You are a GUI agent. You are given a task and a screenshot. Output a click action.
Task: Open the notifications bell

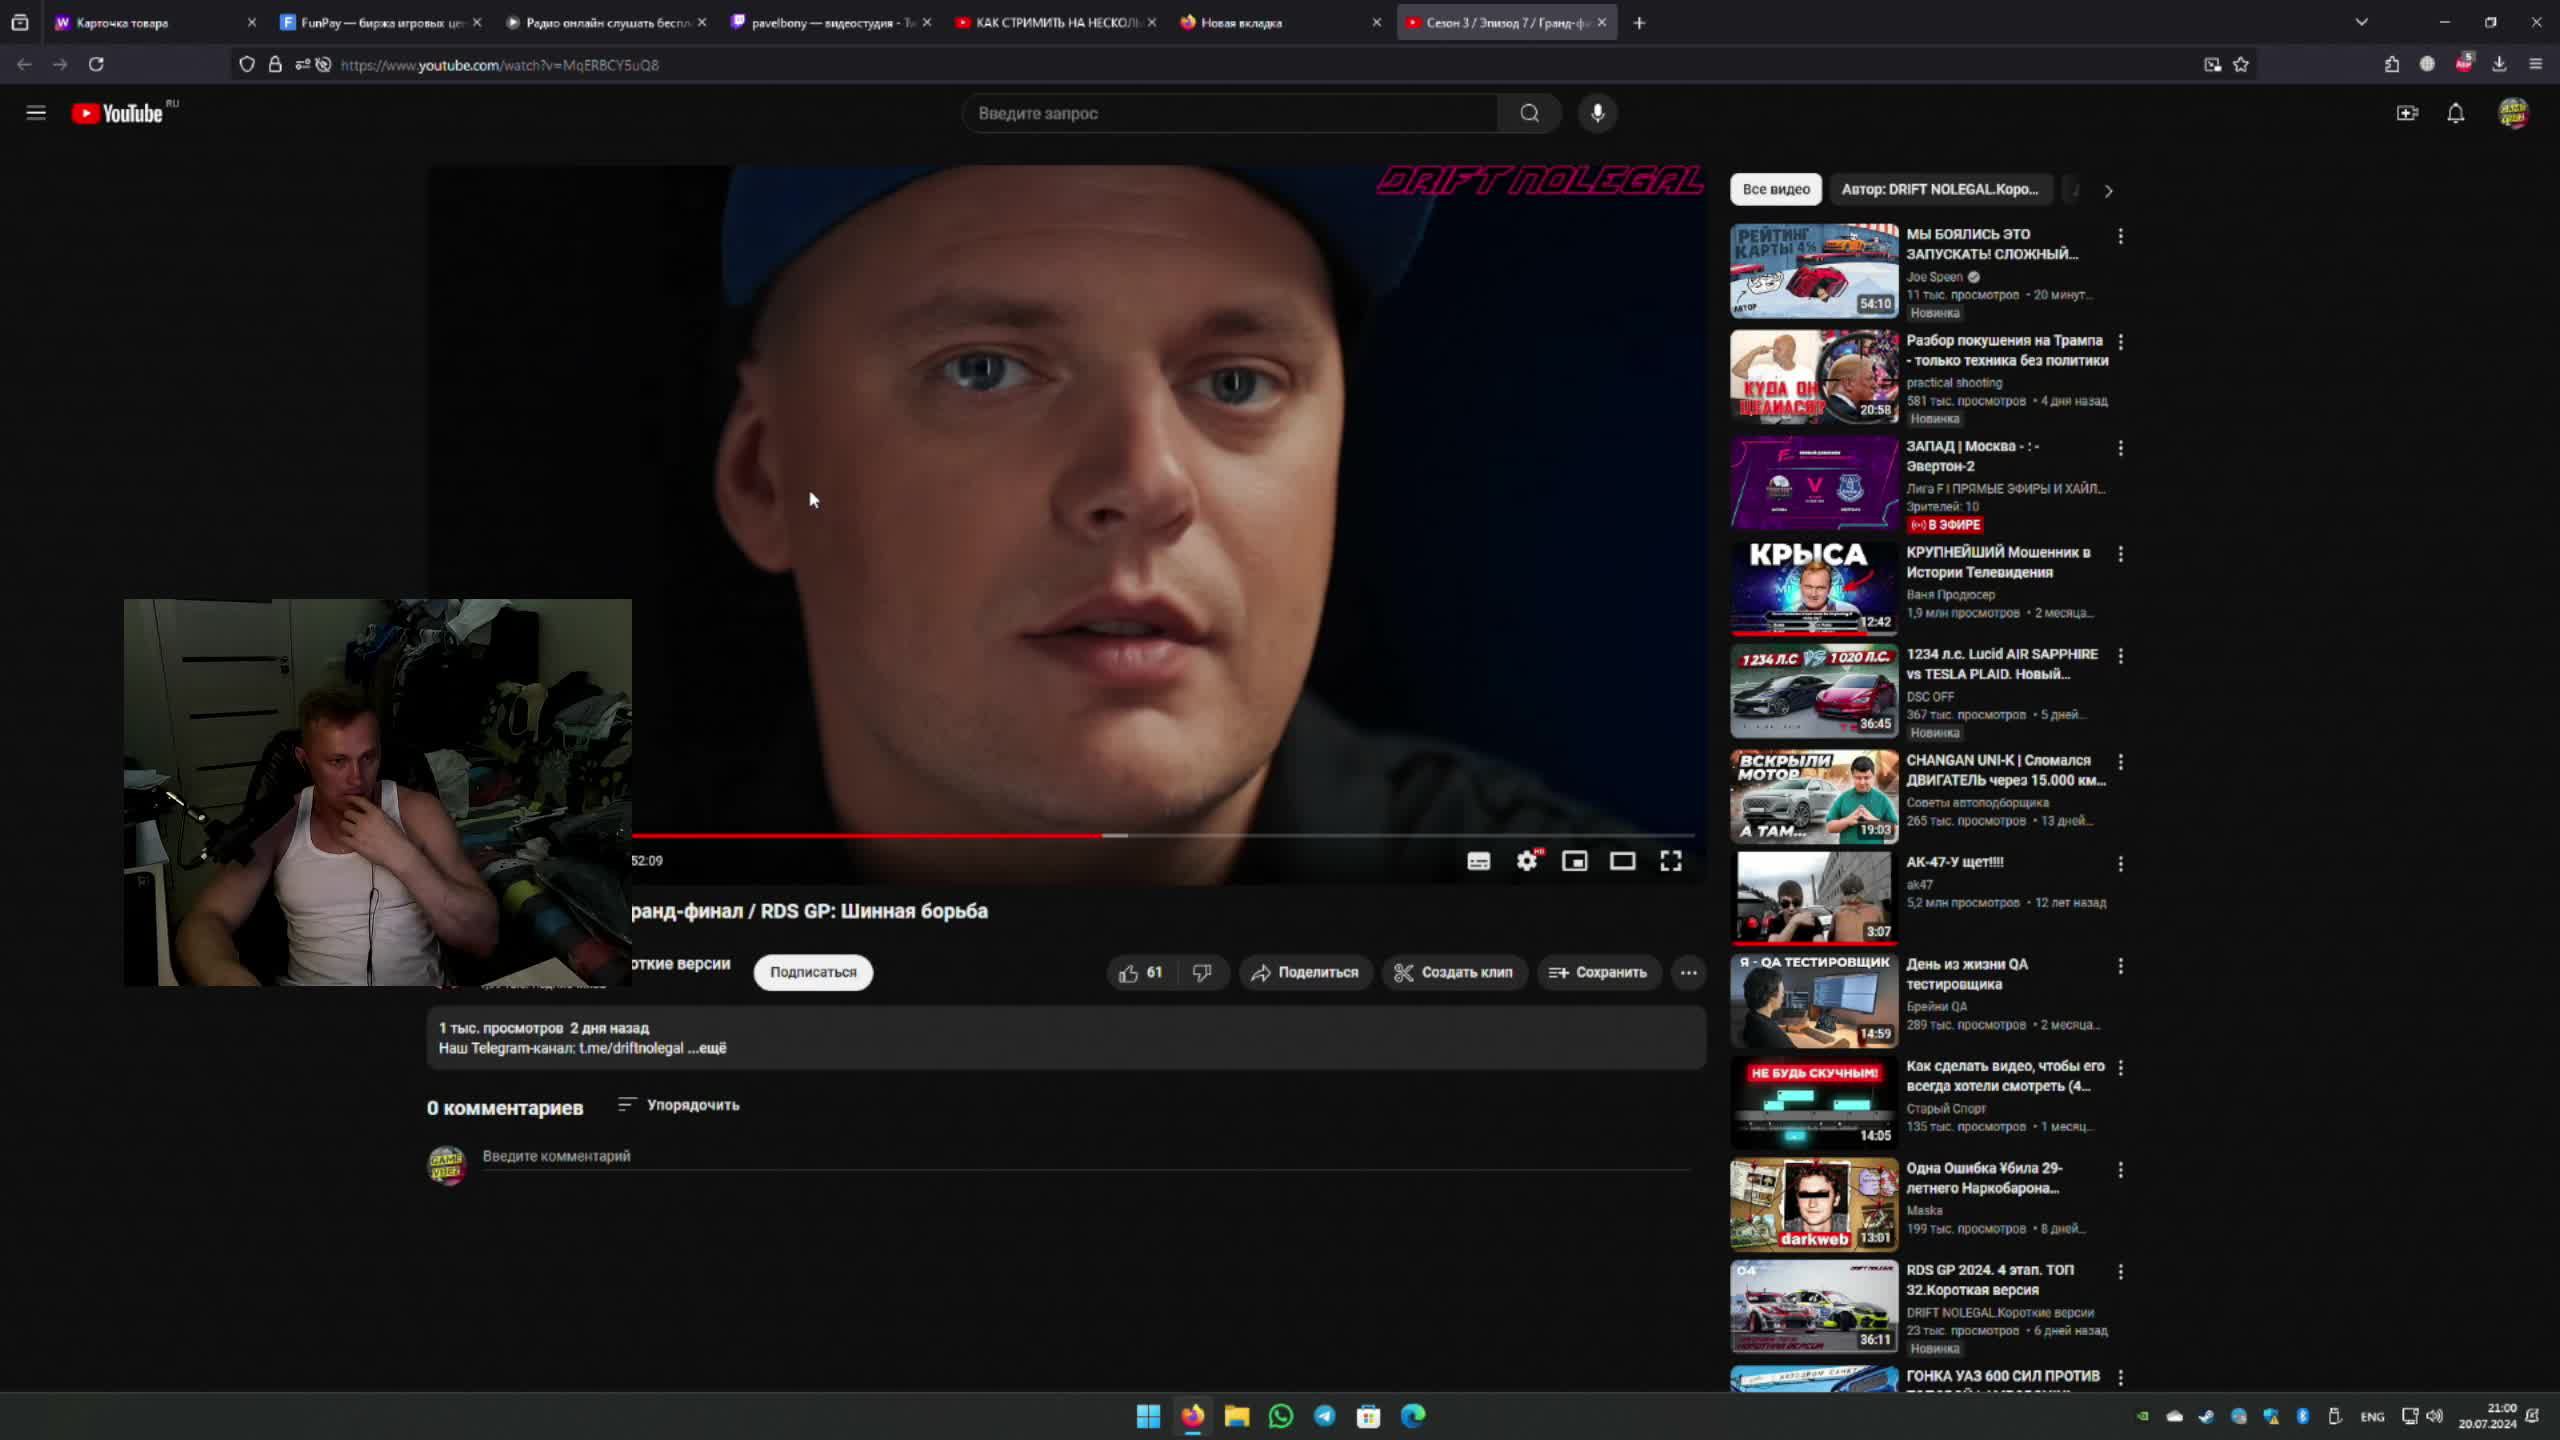click(2455, 113)
